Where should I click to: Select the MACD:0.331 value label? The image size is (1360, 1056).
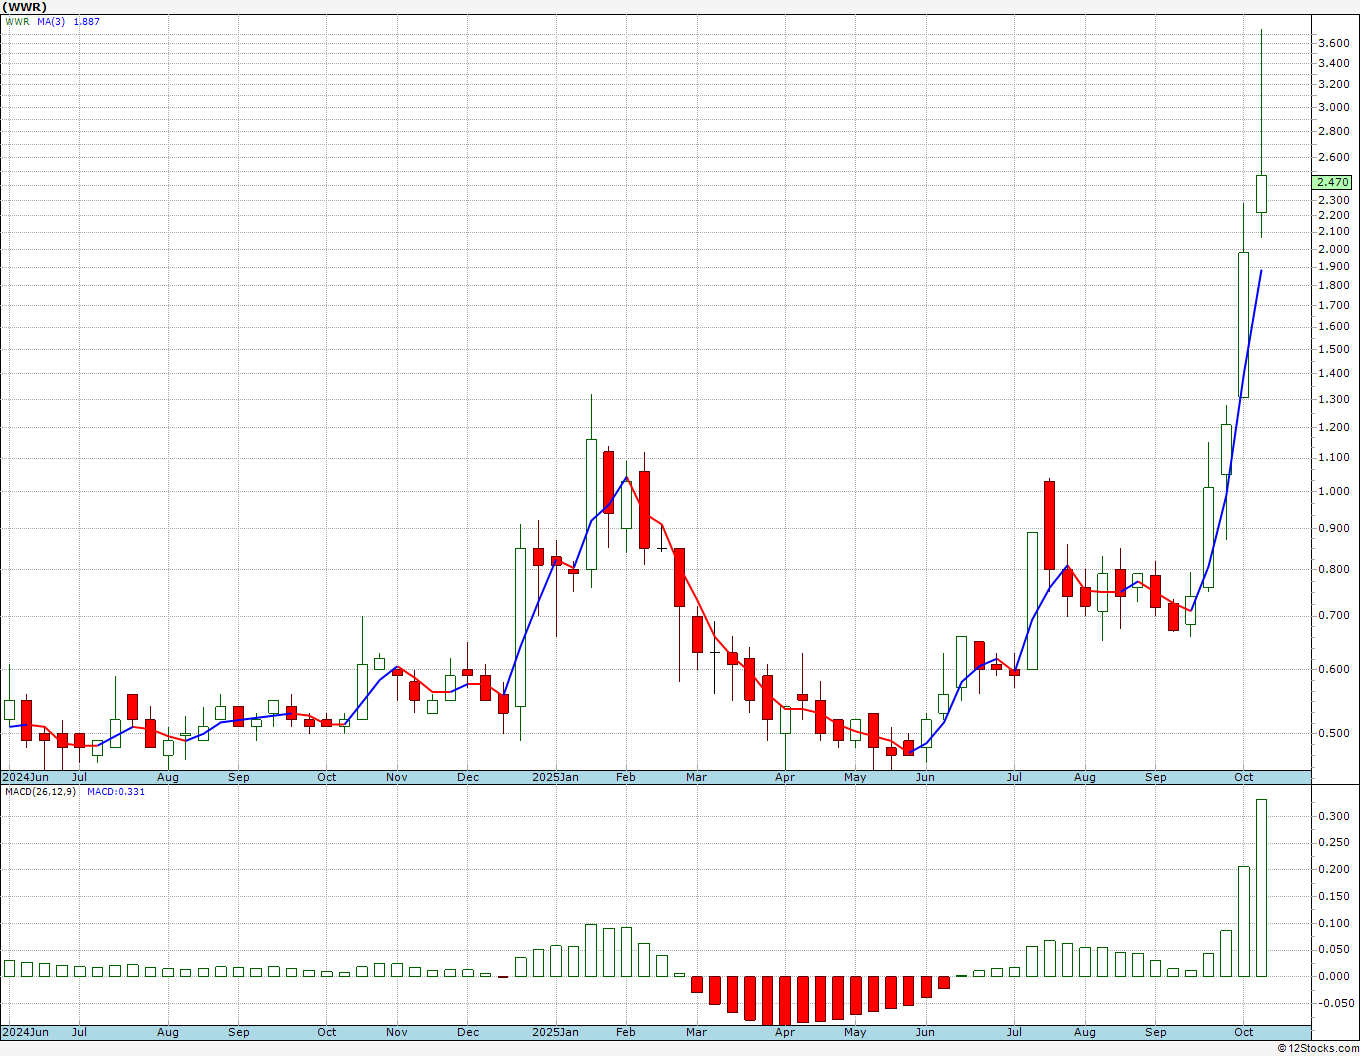point(115,792)
